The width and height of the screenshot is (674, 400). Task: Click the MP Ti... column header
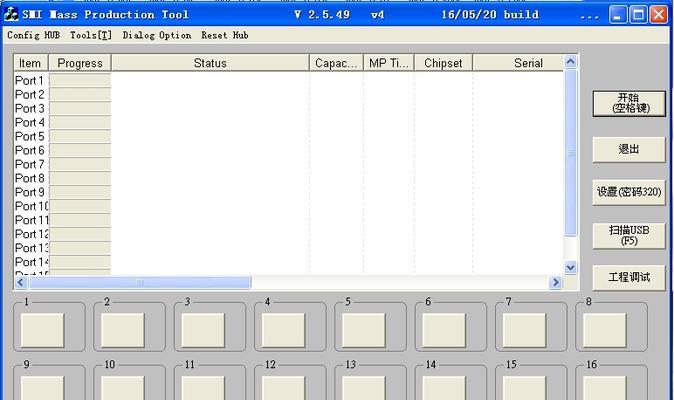[x=389, y=63]
